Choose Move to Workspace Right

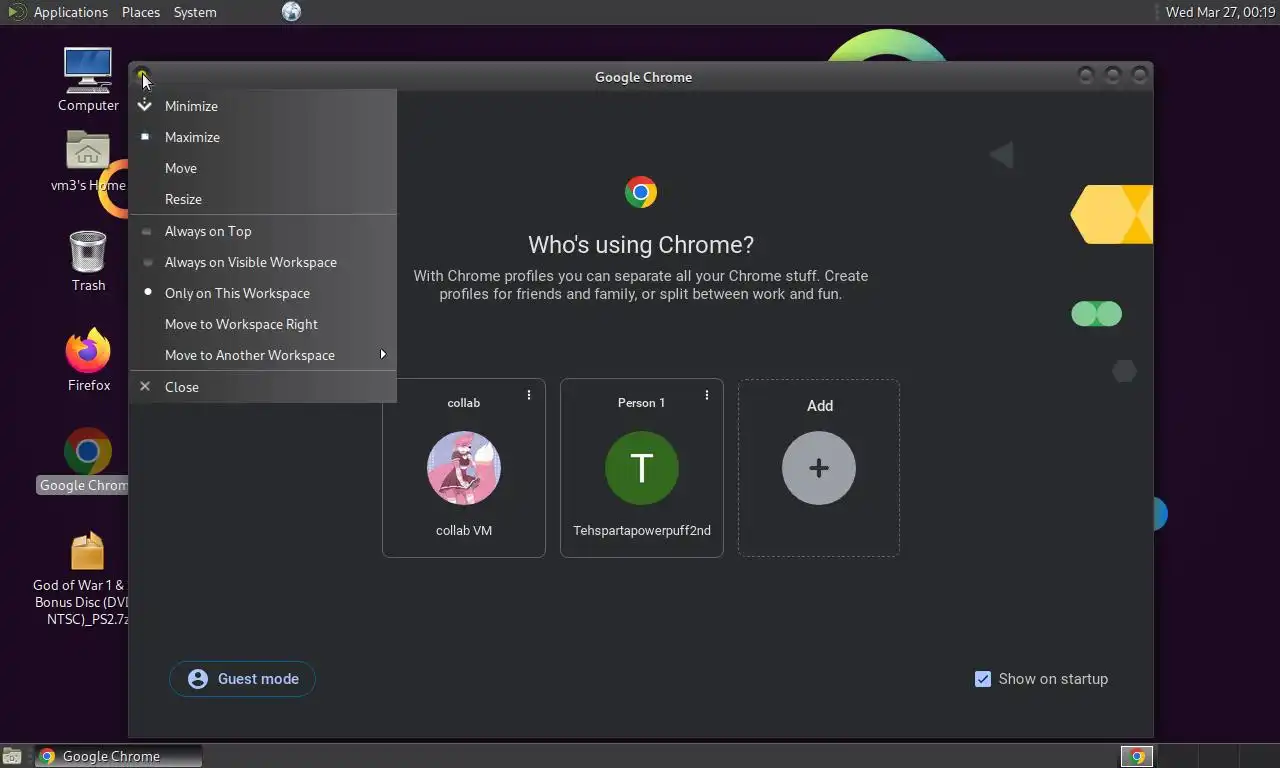(x=263, y=324)
